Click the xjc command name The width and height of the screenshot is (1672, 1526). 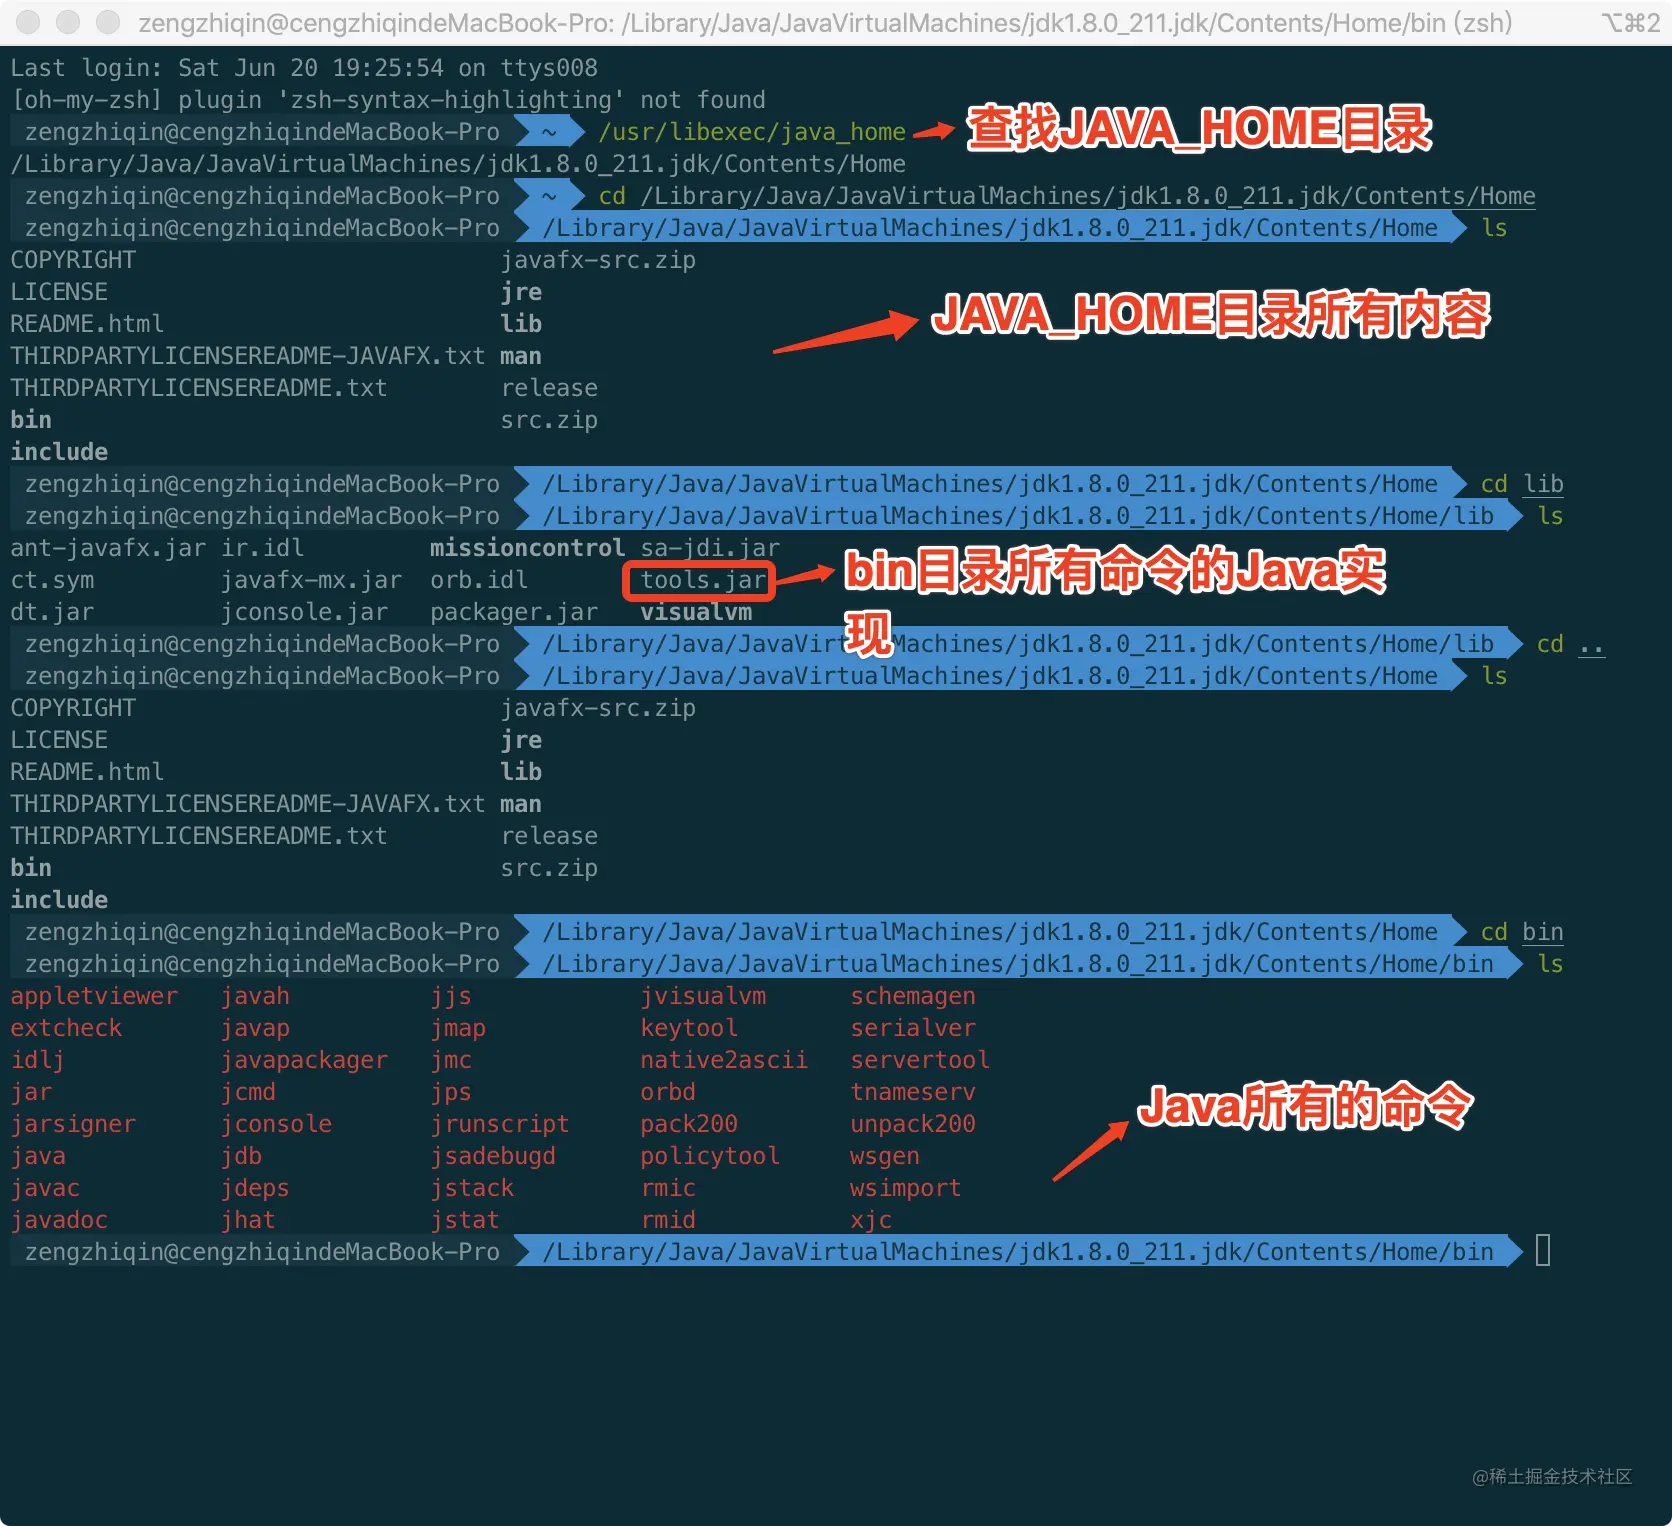click(871, 1220)
